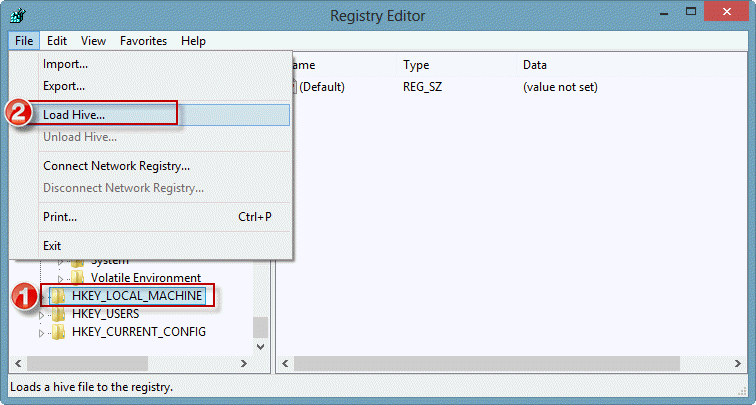
Task: Open the Favorites menu
Action: (x=143, y=41)
